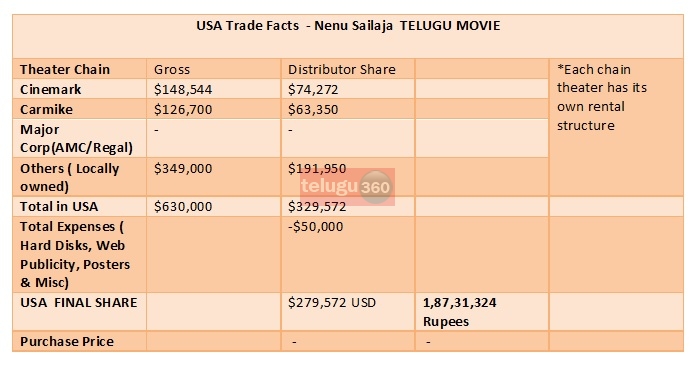Select the Total in USA label
The width and height of the screenshot is (695, 374).
[59, 206]
